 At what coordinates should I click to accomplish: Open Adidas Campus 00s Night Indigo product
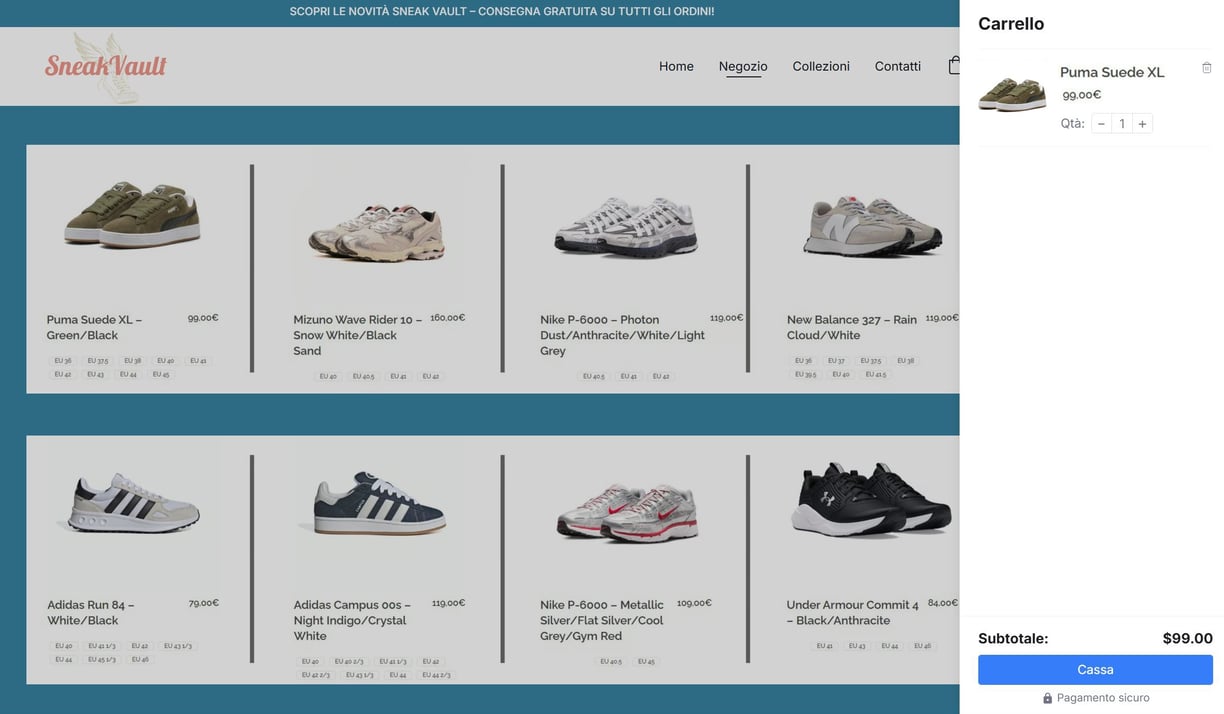[352, 620]
